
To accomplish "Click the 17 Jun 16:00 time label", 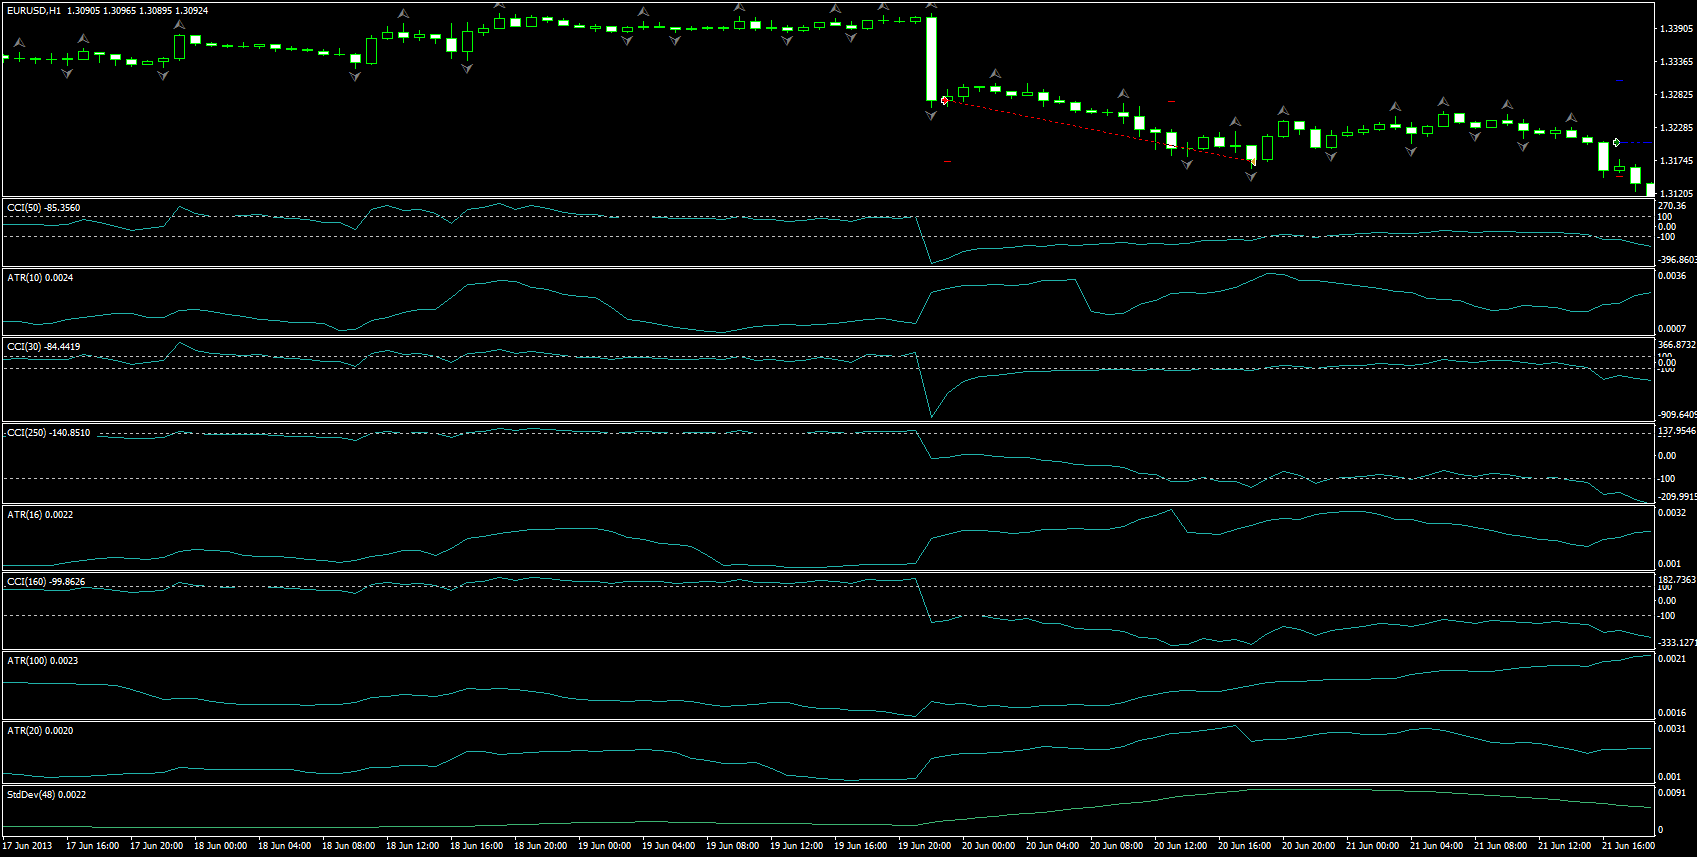I will click(x=93, y=846).
